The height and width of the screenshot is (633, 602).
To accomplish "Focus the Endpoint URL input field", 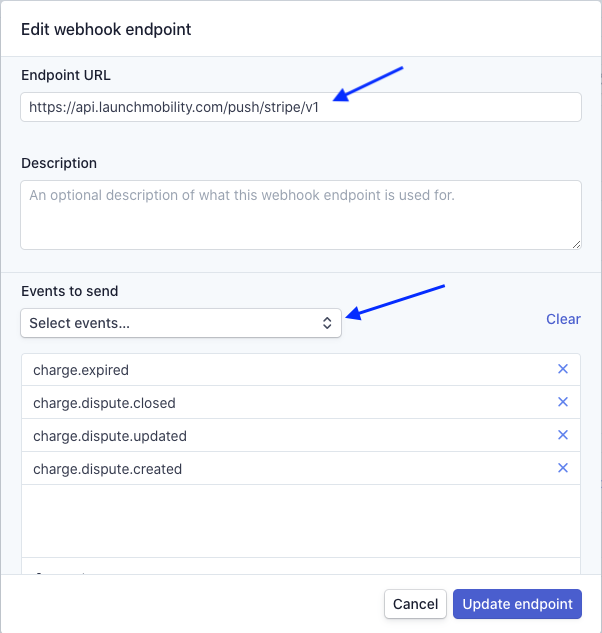I will point(301,107).
